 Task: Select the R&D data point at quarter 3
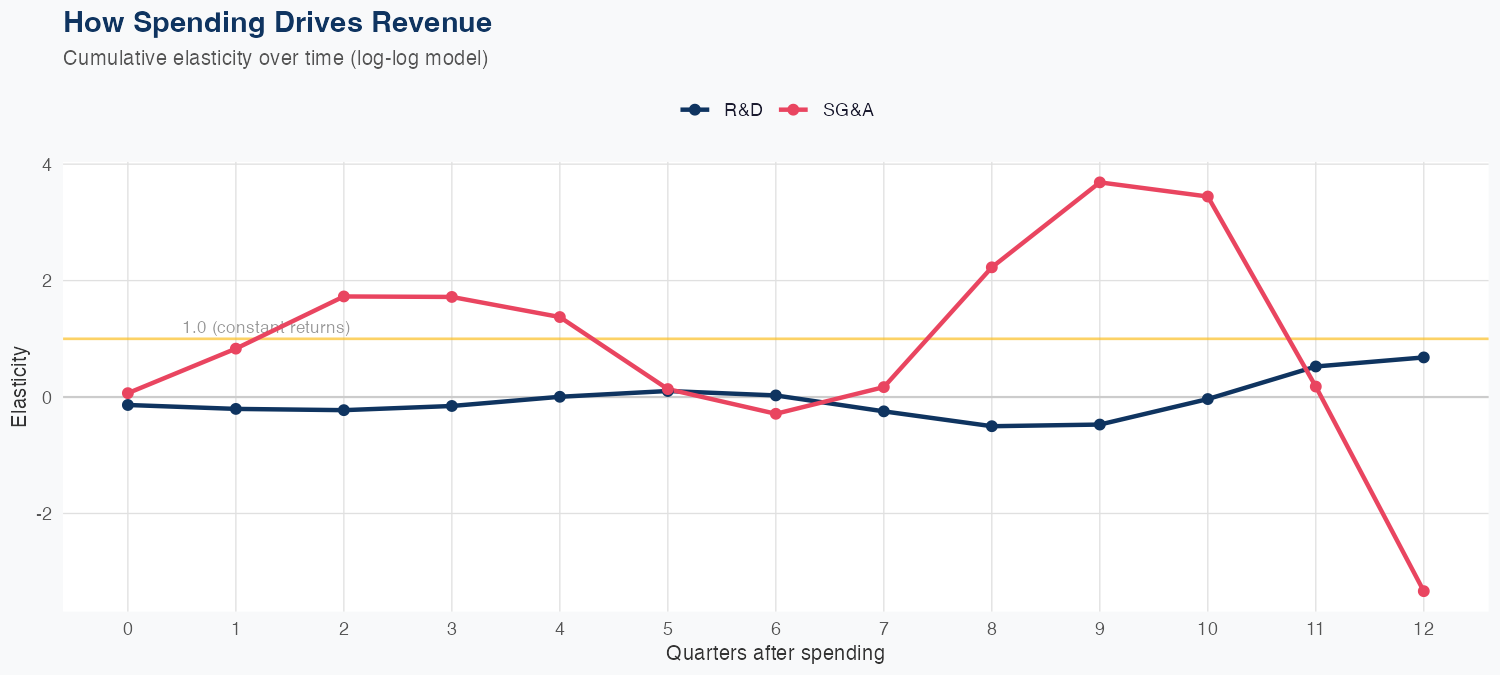(452, 406)
